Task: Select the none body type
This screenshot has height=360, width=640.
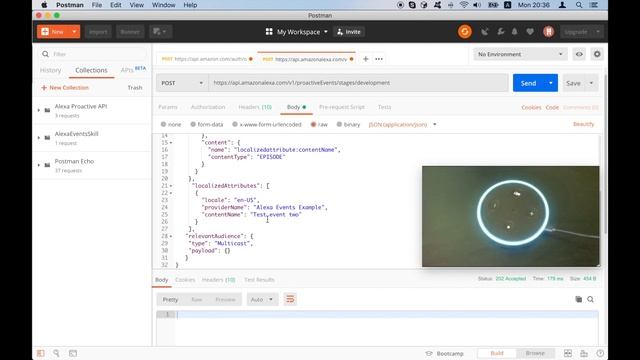Action: (x=163, y=124)
